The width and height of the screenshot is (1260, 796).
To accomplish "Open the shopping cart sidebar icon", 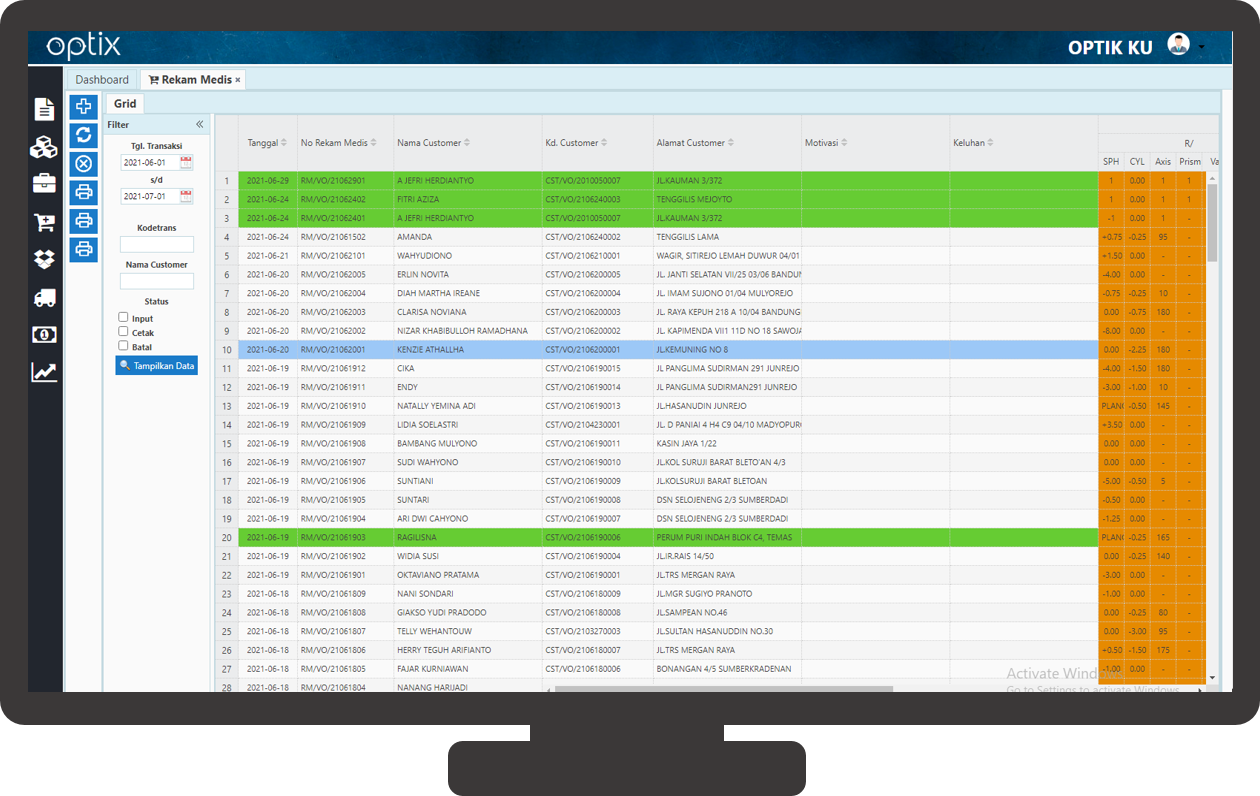I will (44, 222).
